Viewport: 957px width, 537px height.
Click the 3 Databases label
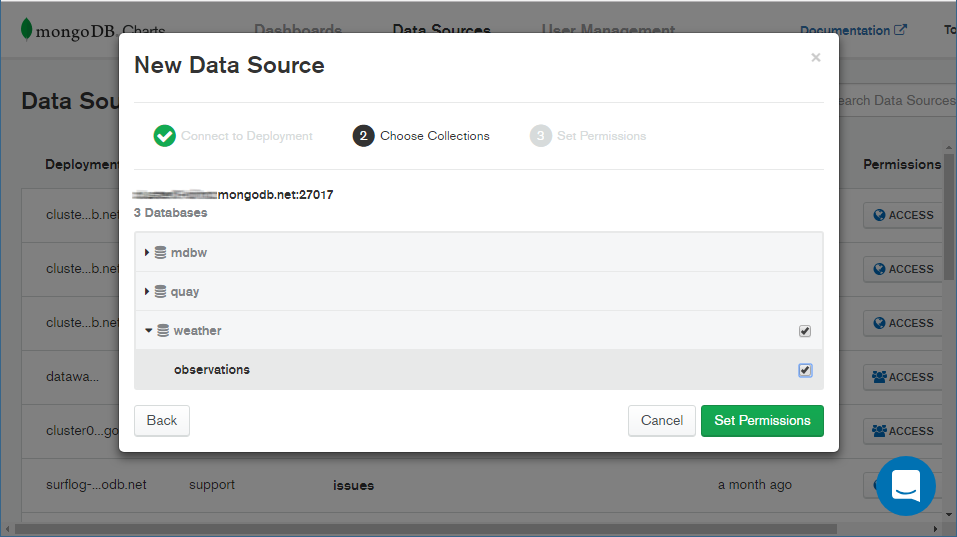(170, 213)
